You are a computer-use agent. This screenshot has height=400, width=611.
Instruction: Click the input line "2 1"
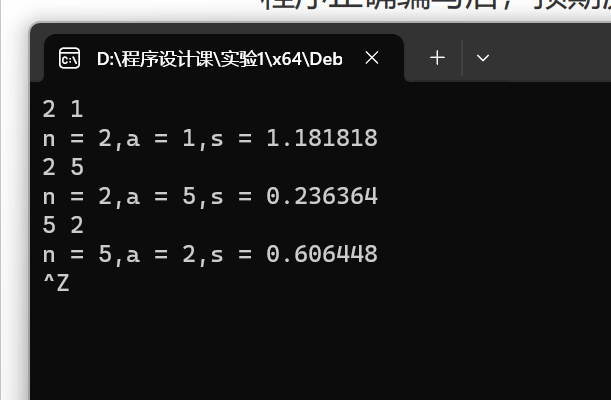tap(63, 109)
